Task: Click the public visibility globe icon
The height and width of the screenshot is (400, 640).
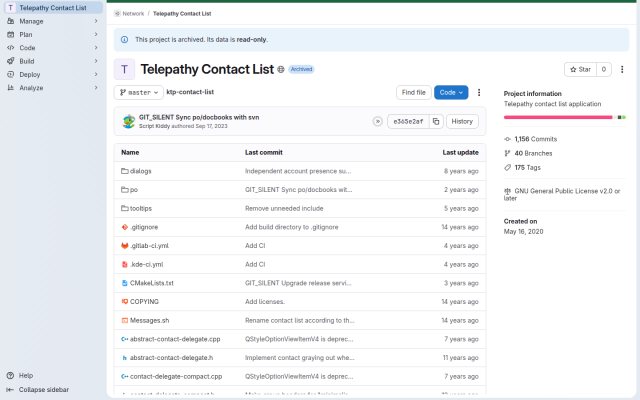Action: tap(281, 69)
